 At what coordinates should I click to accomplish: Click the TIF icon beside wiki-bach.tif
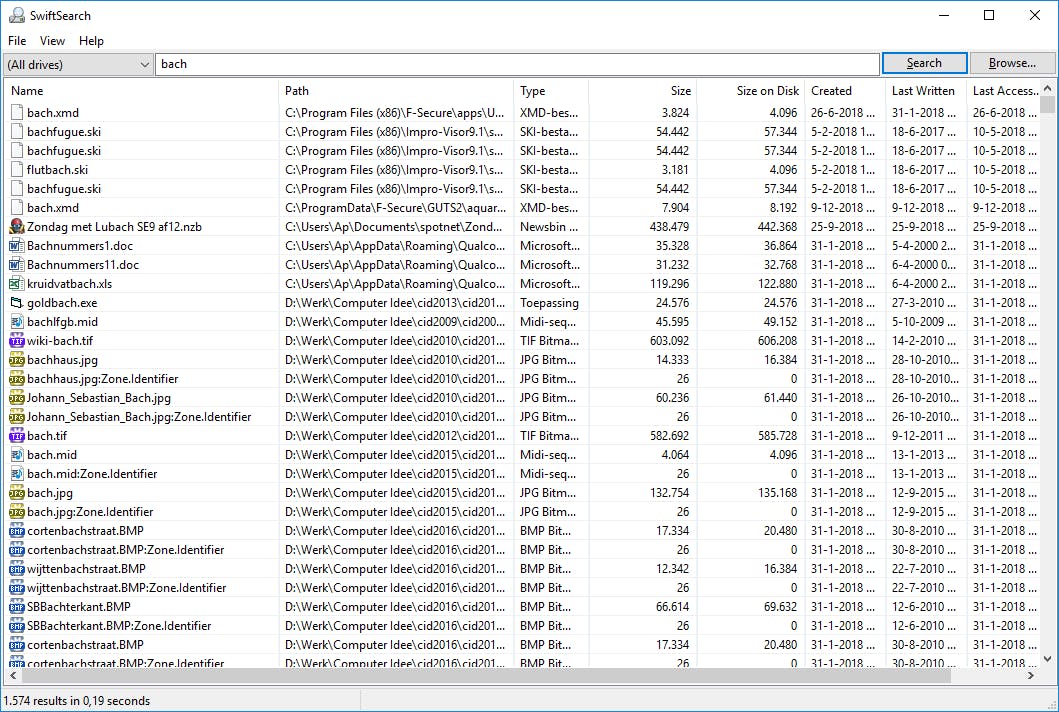point(15,340)
